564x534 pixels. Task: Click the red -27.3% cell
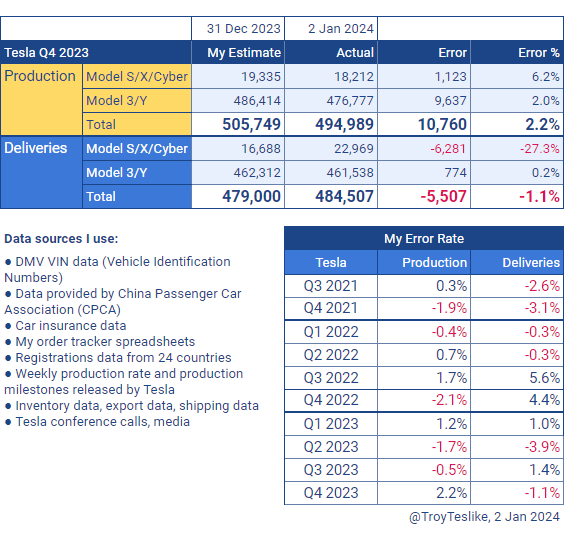tap(517, 149)
